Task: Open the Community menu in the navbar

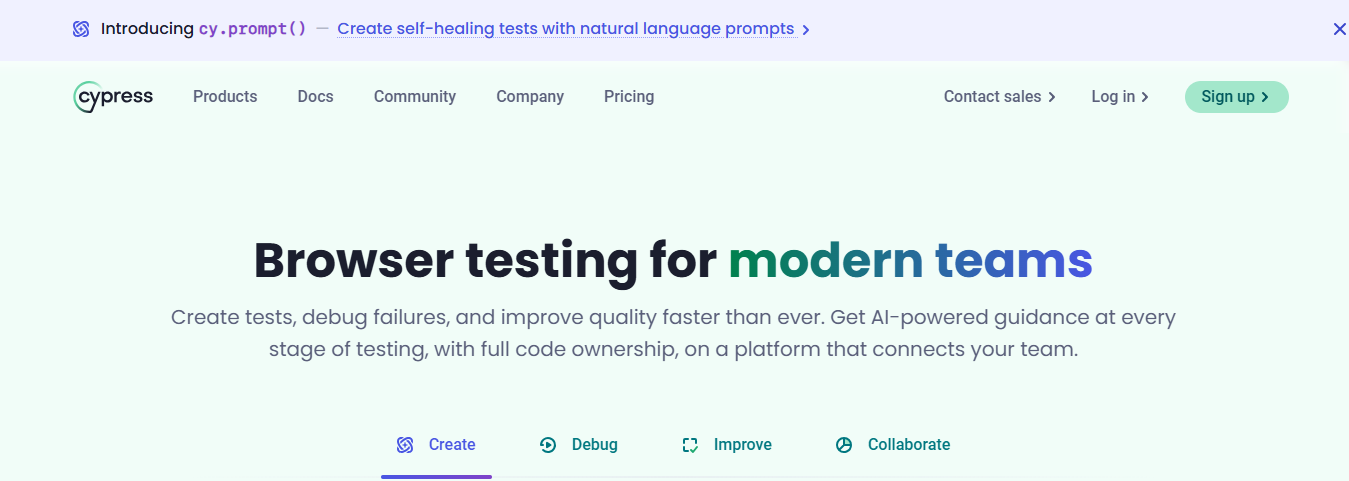Action: click(x=415, y=97)
